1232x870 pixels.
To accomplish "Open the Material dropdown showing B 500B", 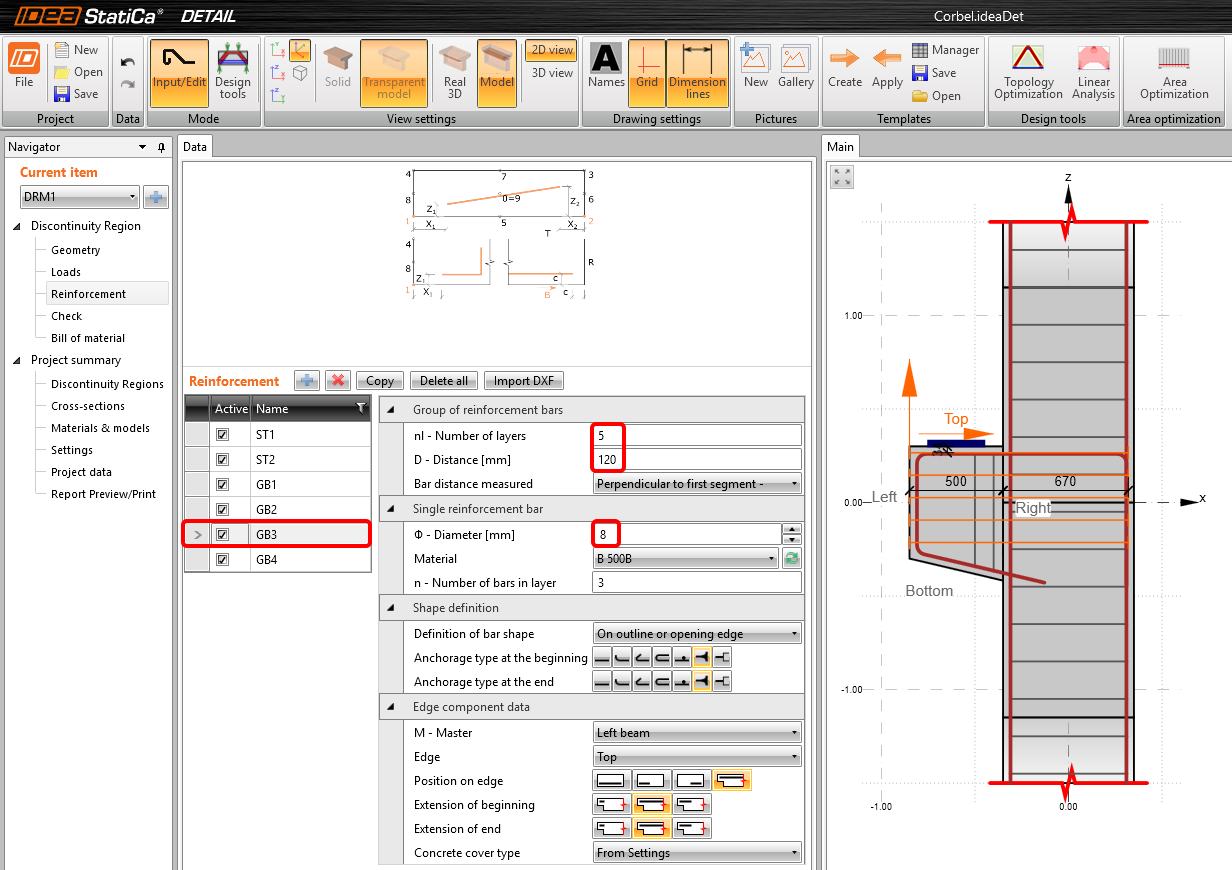I will coord(686,557).
